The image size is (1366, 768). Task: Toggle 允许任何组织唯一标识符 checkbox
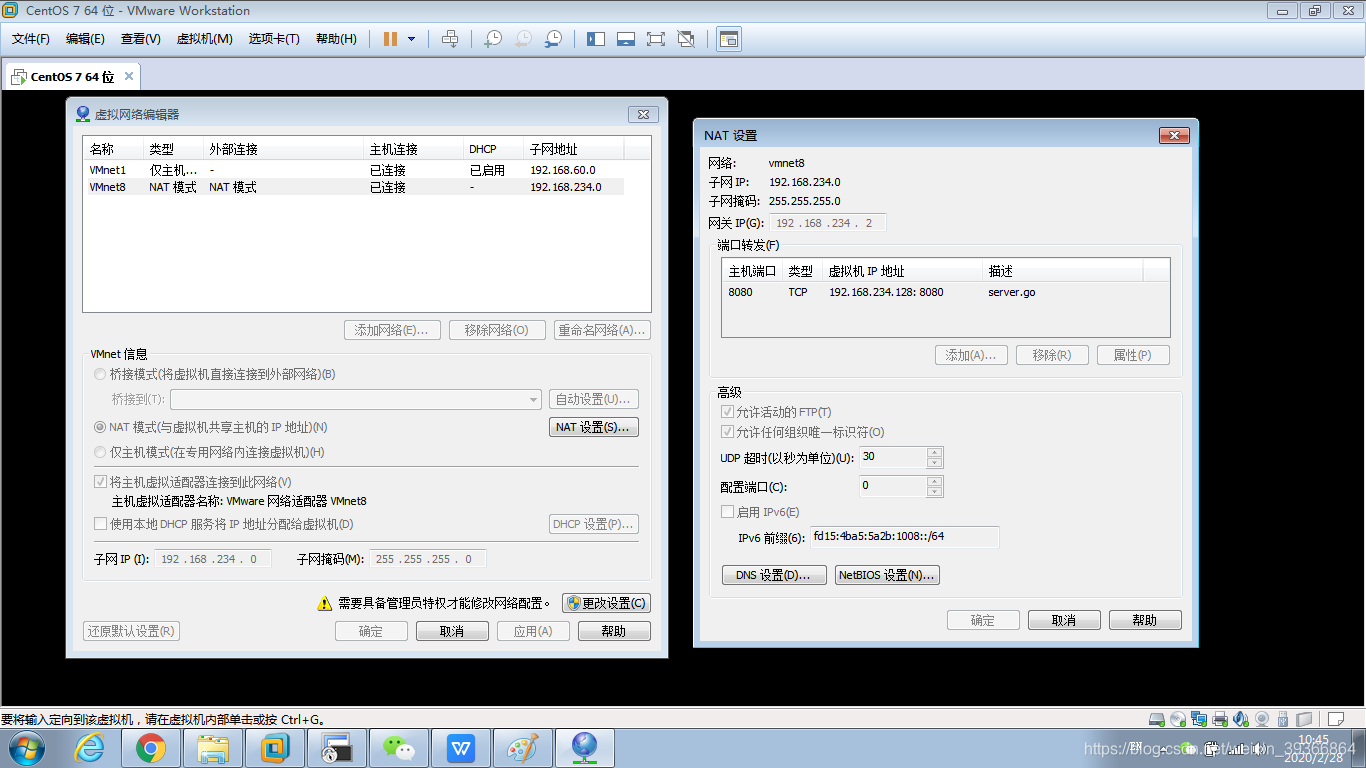728,432
